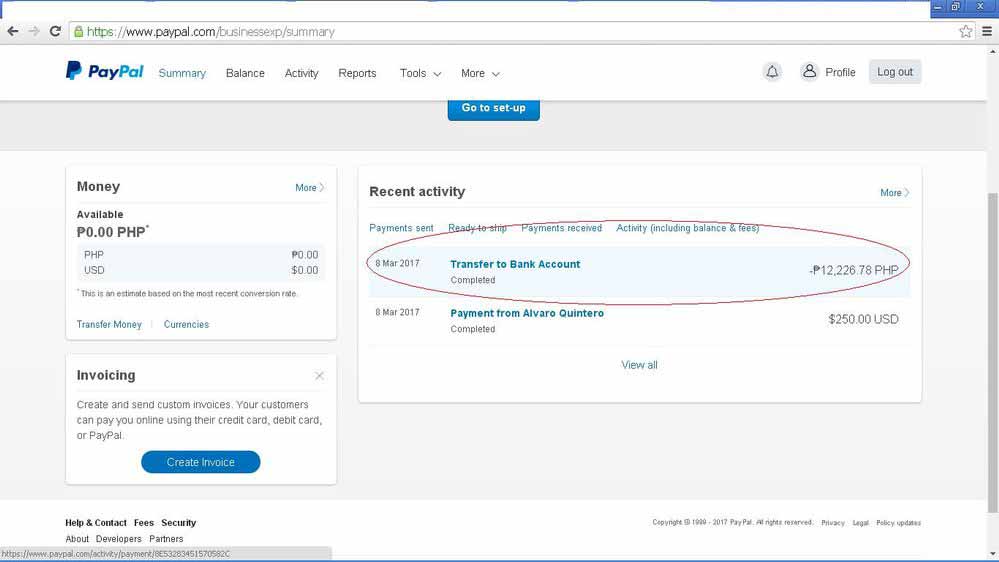The image size is (999, 562).
Task: Click the USD balance row
Action: (x=201, y=270)
